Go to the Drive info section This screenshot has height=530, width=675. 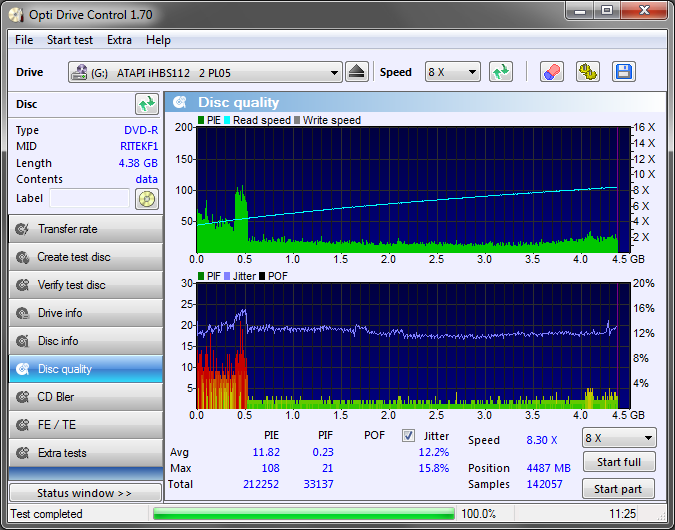click(86, 313)
